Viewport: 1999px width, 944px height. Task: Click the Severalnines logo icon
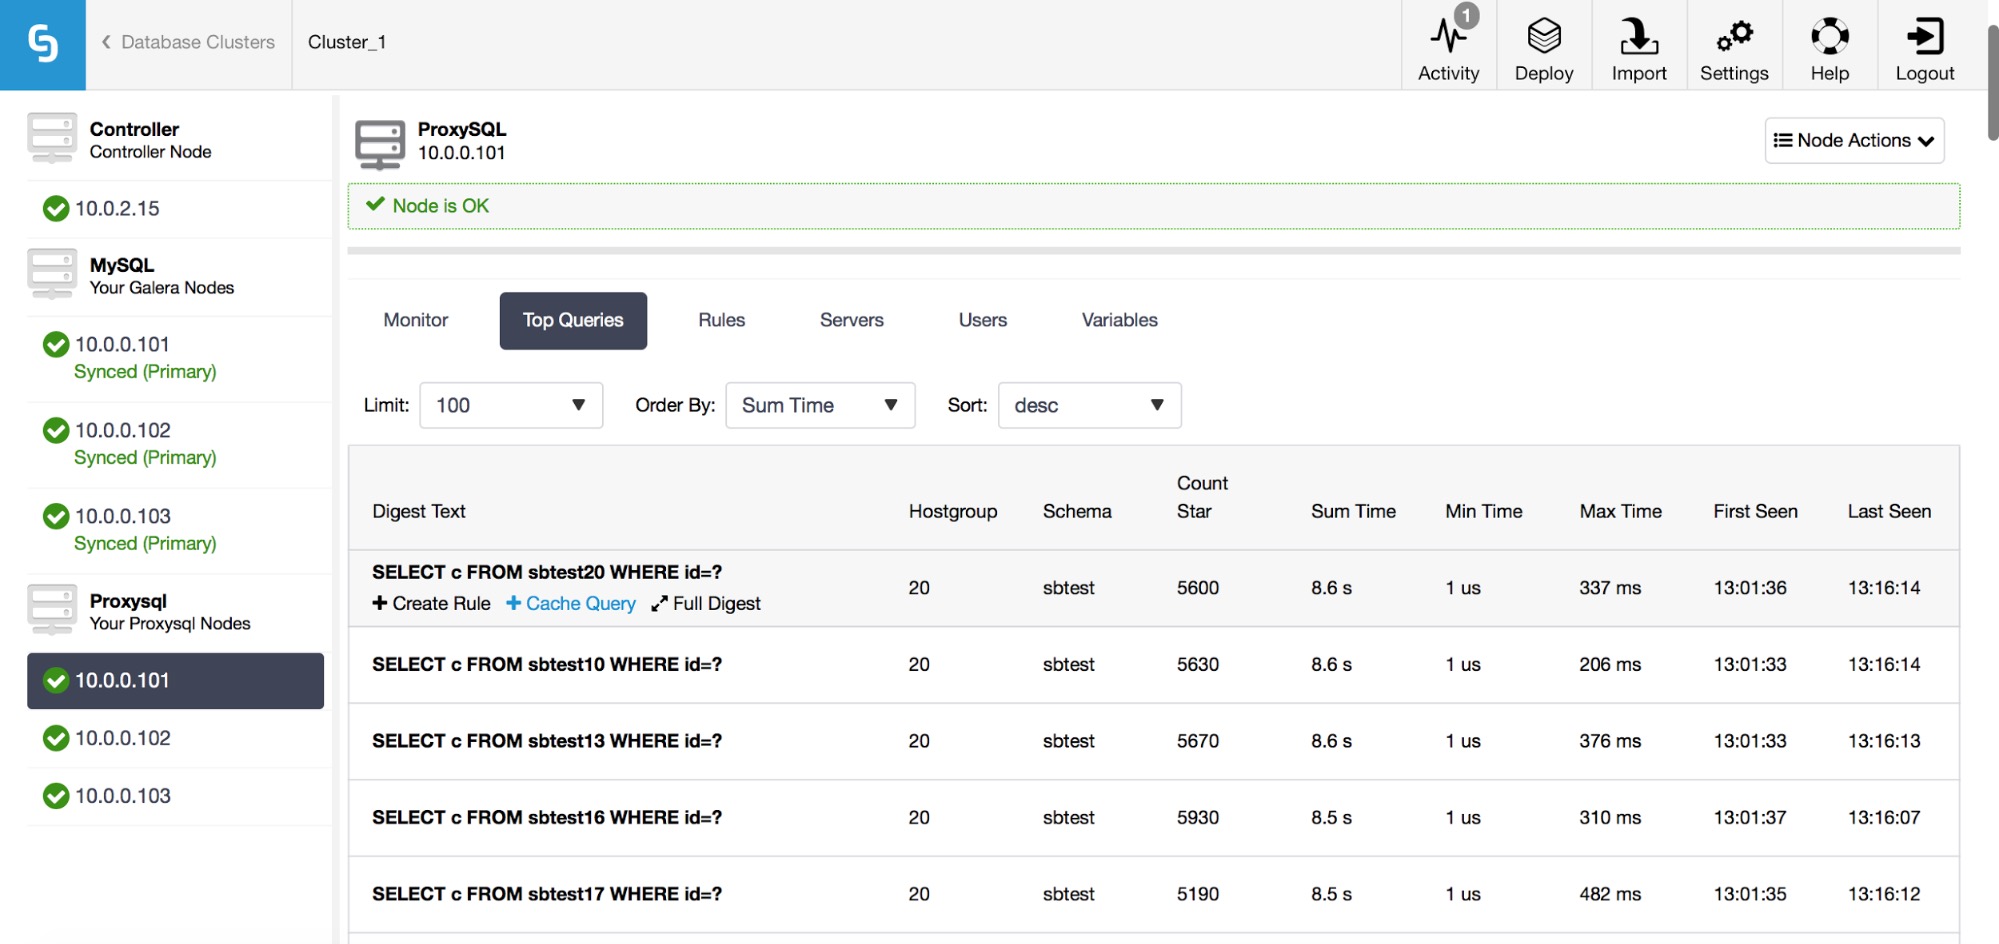point(43,44)
